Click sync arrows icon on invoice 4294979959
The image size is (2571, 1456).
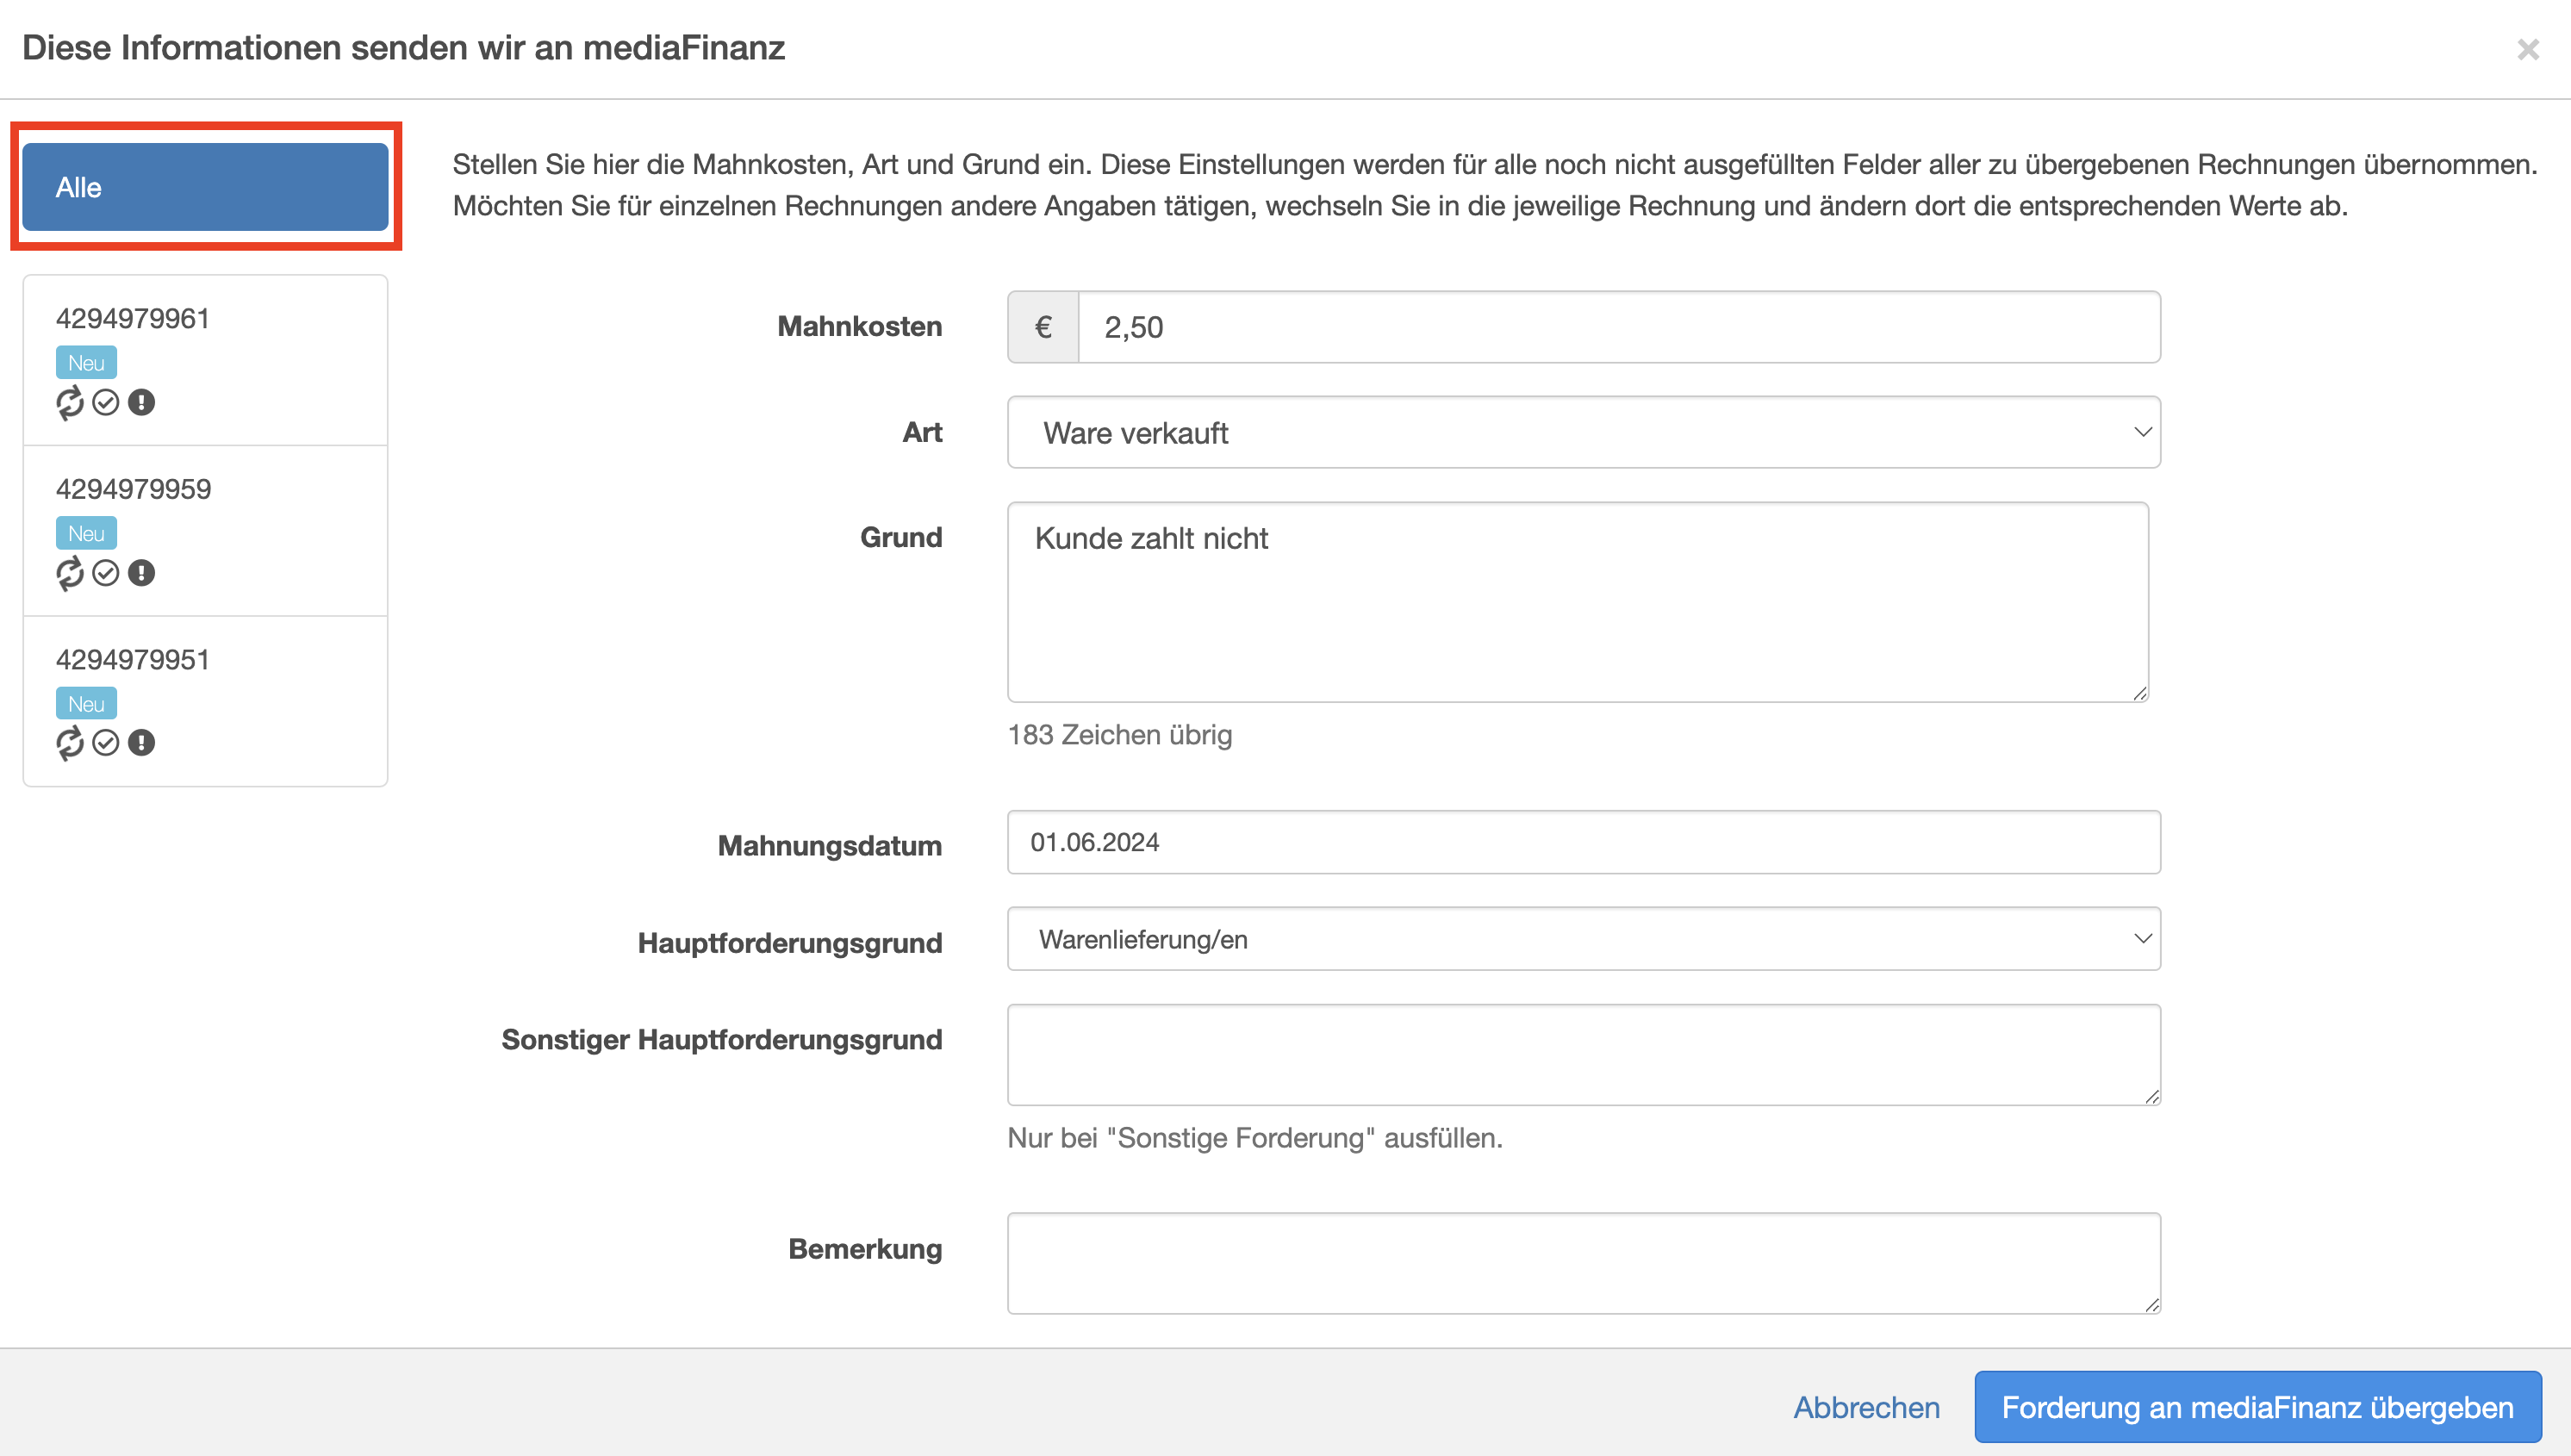(x=69, y=573)
